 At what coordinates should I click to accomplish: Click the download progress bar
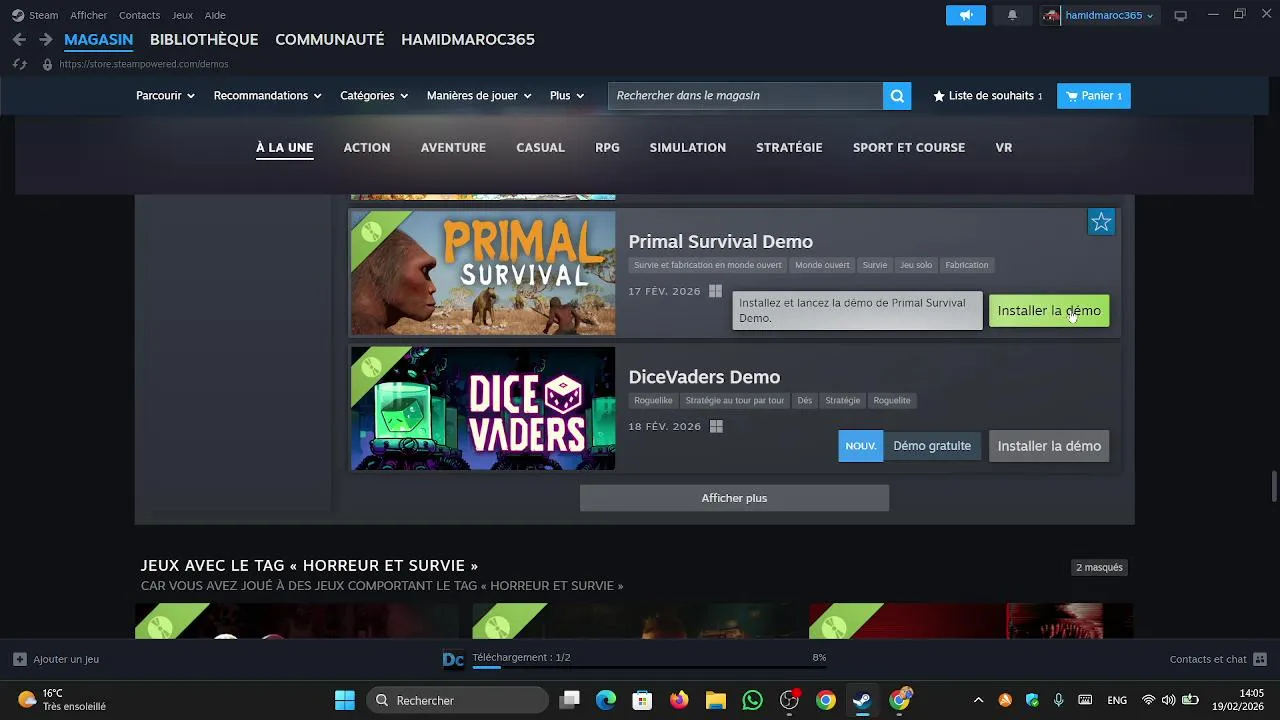(x=648, y=668)
